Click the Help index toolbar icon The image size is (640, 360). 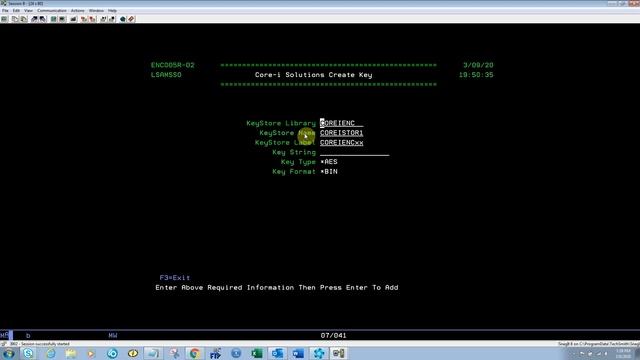tap(131, 19)
